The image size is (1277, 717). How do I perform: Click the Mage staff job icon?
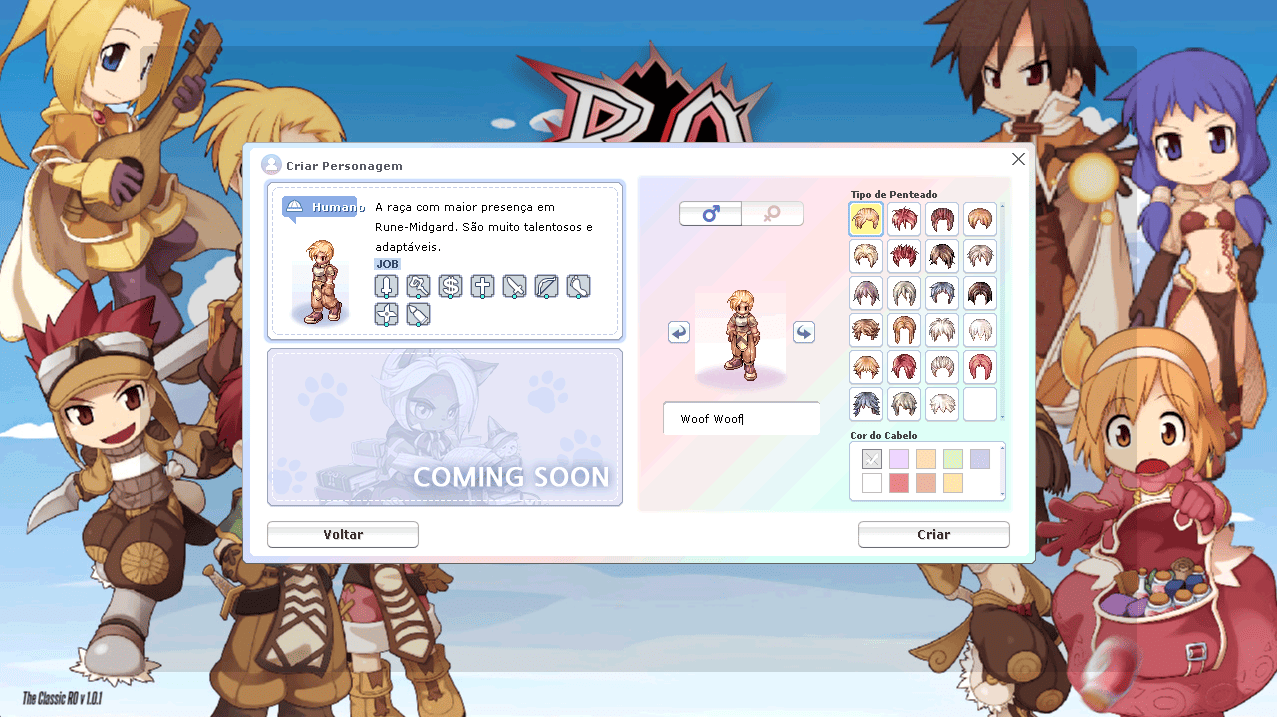(x=419, y=287)
